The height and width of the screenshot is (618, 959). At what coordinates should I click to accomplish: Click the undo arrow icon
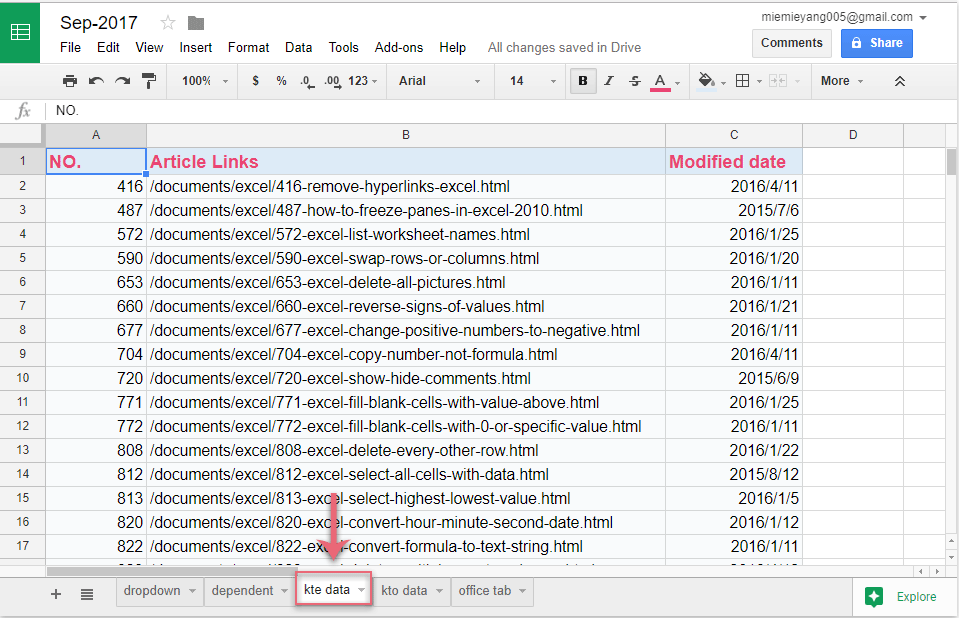tap(96, 81)
